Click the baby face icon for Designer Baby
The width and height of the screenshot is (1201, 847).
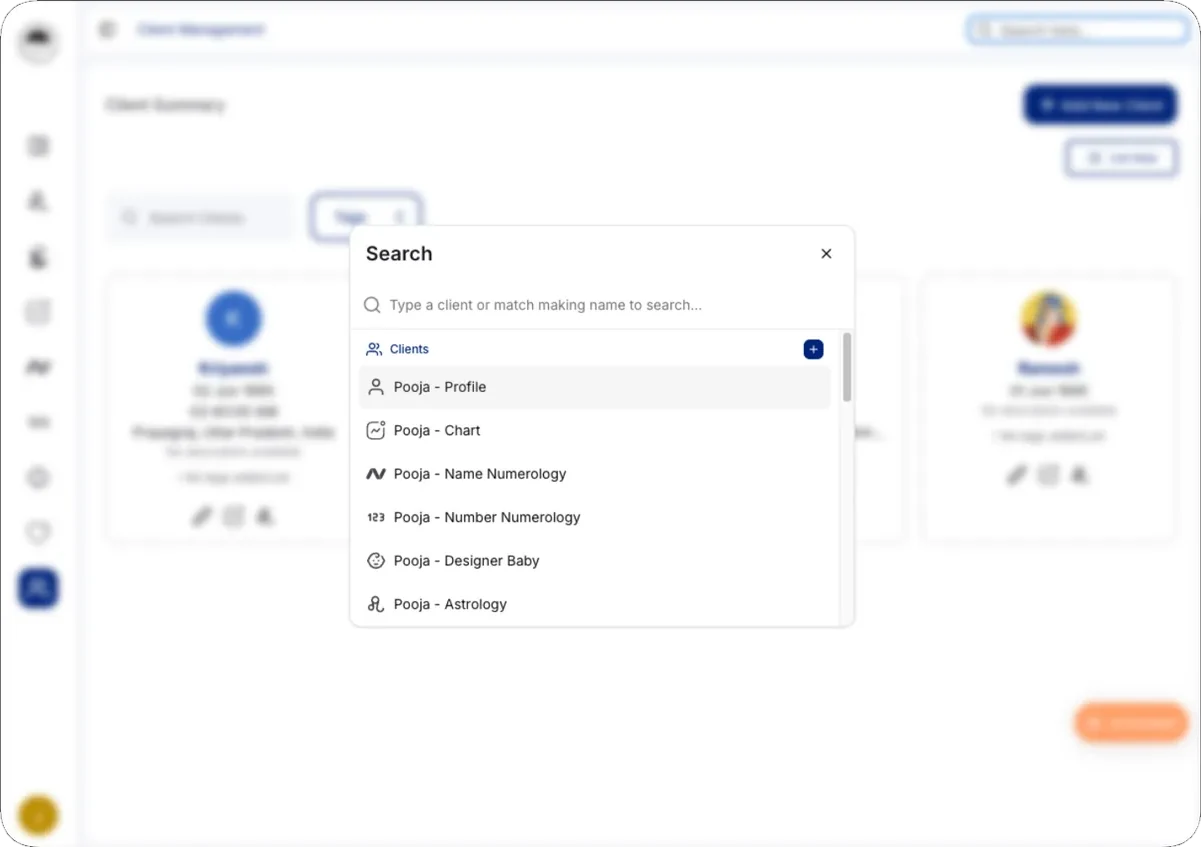tap(376, 561)
